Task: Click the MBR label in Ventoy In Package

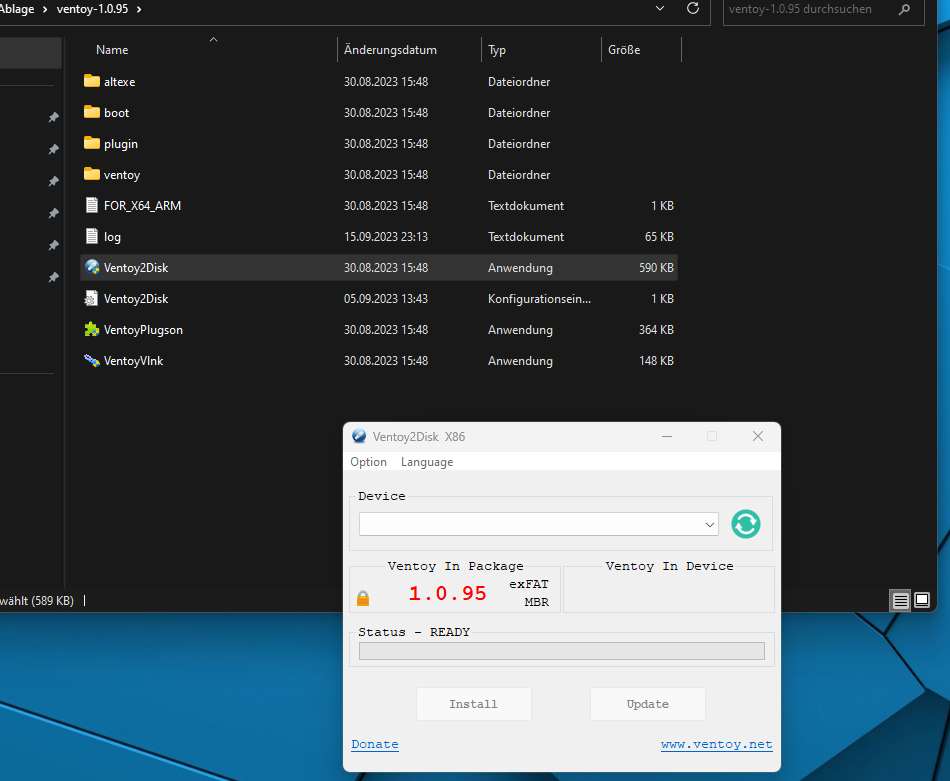Action: (x=536, y=602)
